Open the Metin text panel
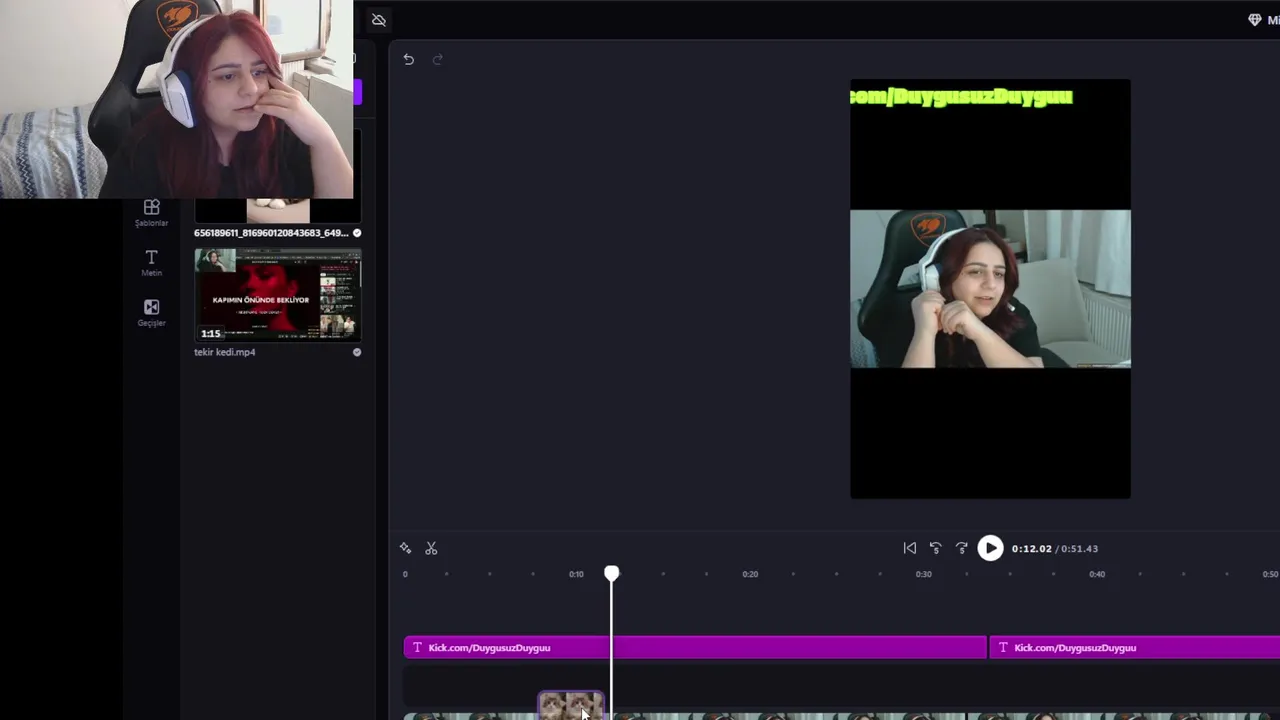The height and width of the screenshot is (720, 1280). [x=152, y=263]
